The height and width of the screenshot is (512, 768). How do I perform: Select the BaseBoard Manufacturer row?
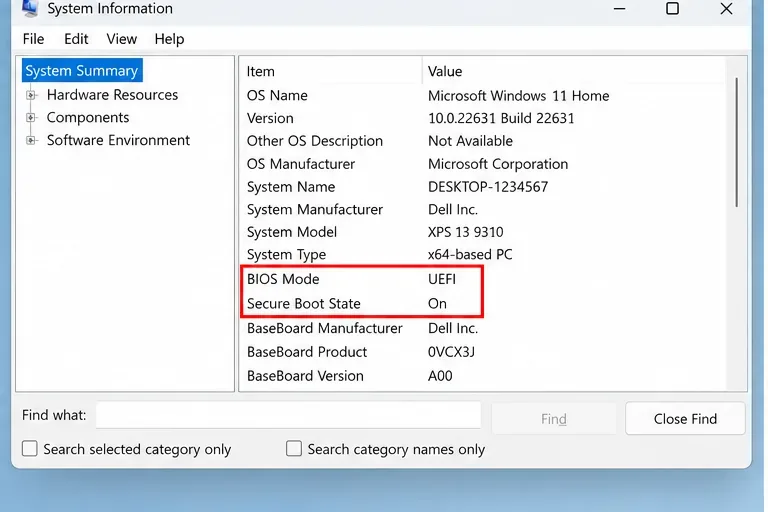pyautogui.click(x=482, y=328)
